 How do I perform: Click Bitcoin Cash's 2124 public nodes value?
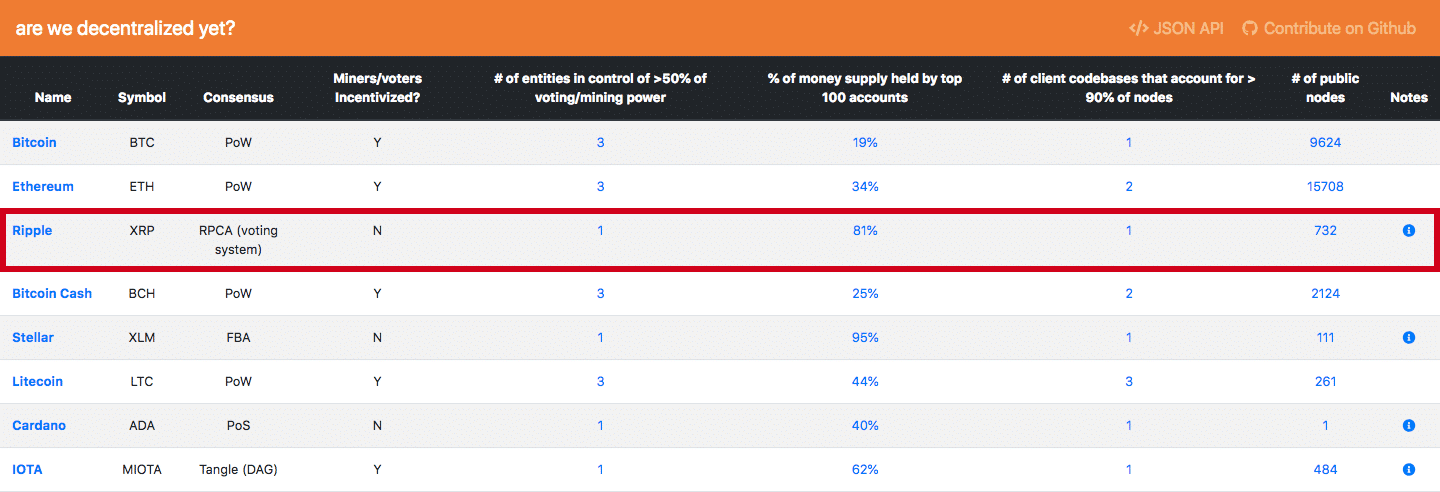point(1325,293)
